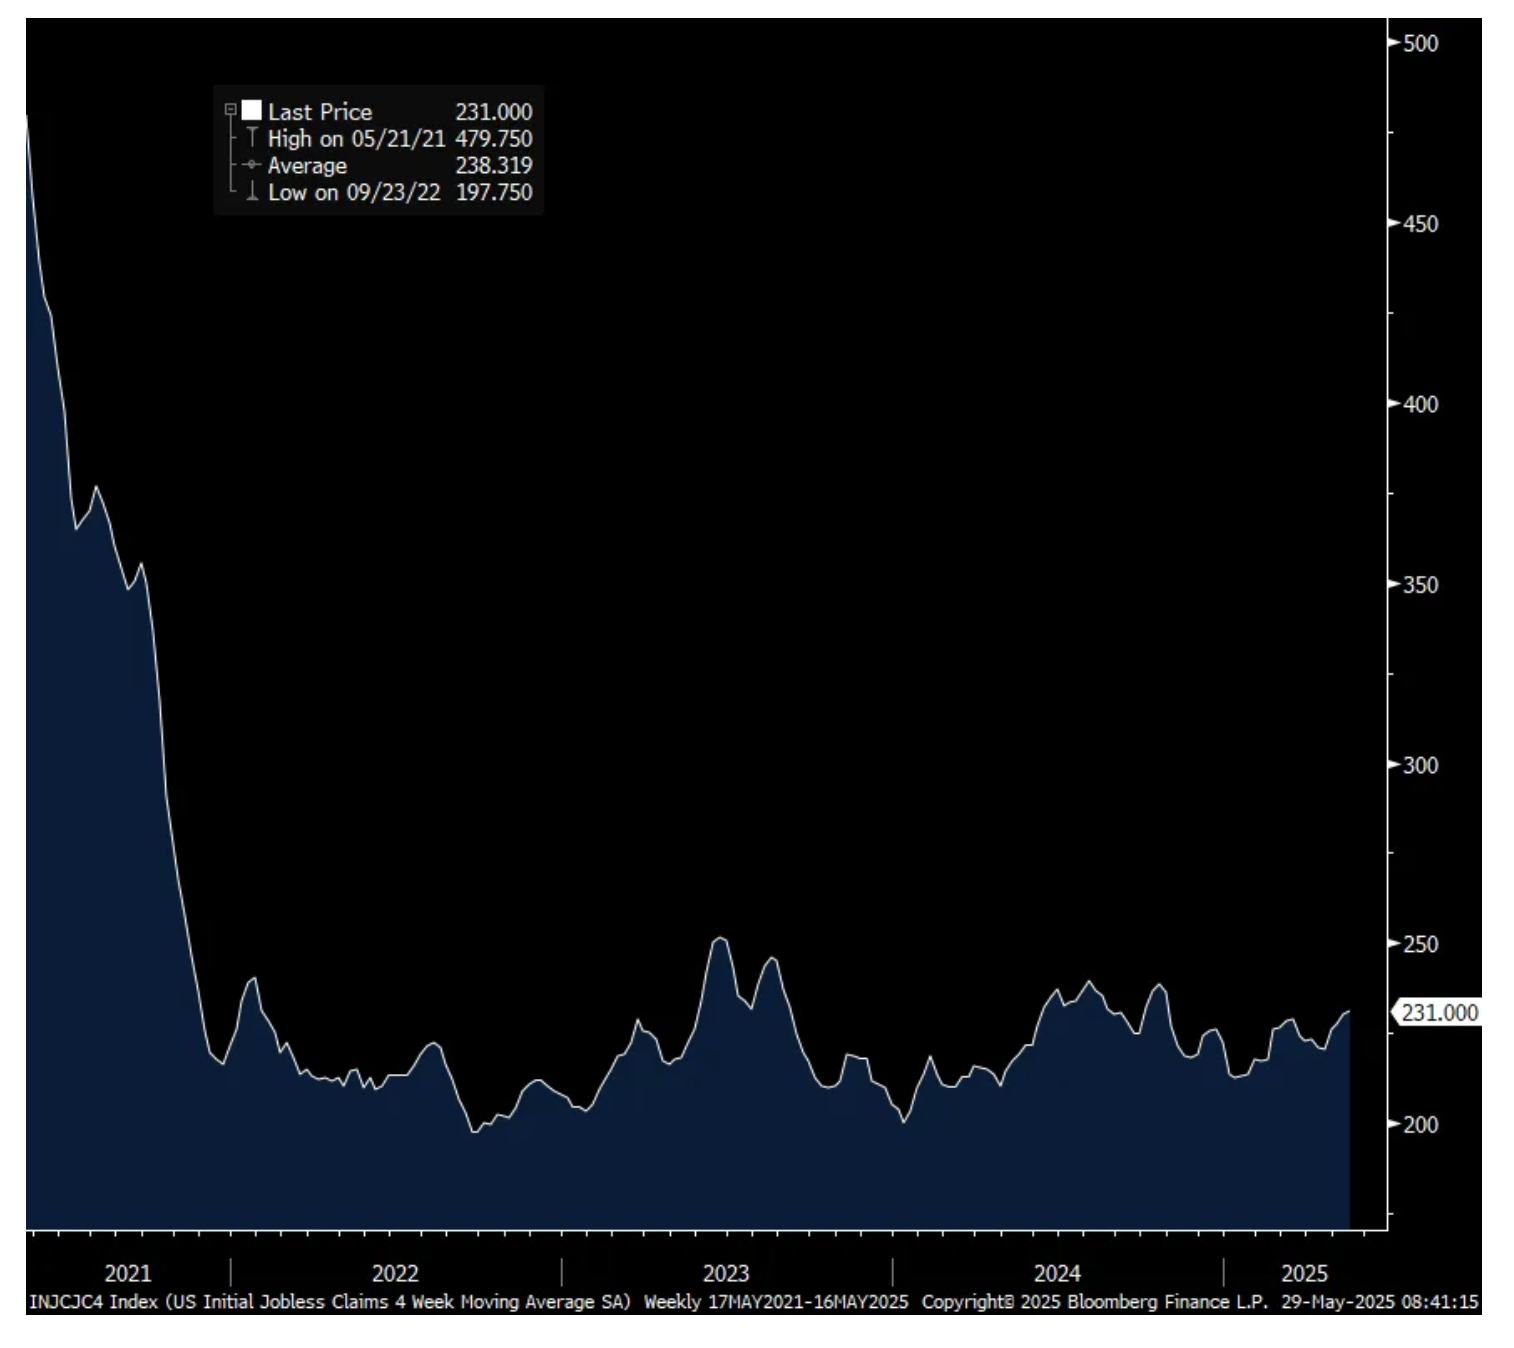1514x1348 pixels.
Task: Select the Last Price legend label
Action: (x=319, y=112)
